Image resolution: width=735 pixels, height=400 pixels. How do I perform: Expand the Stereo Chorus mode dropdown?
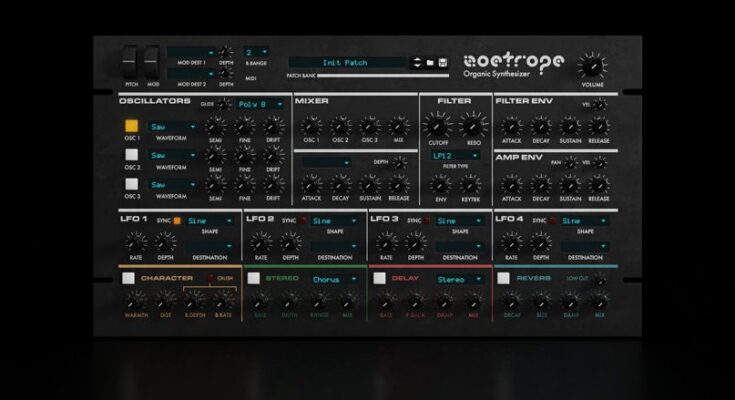[334, 279]
